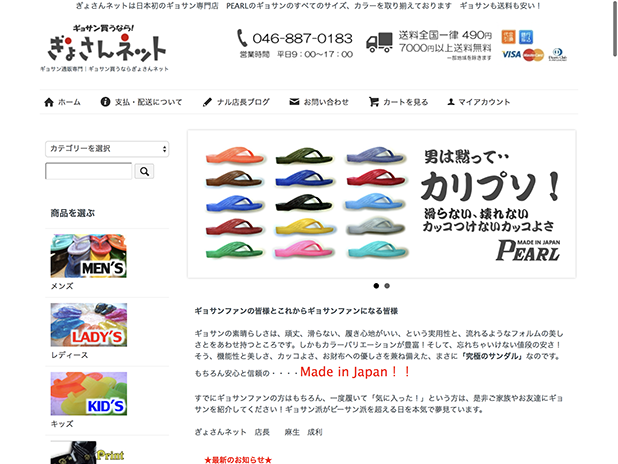Open the LADY'S category thumbnail
This screenshot has width=618, height=464.
point(89,325)
